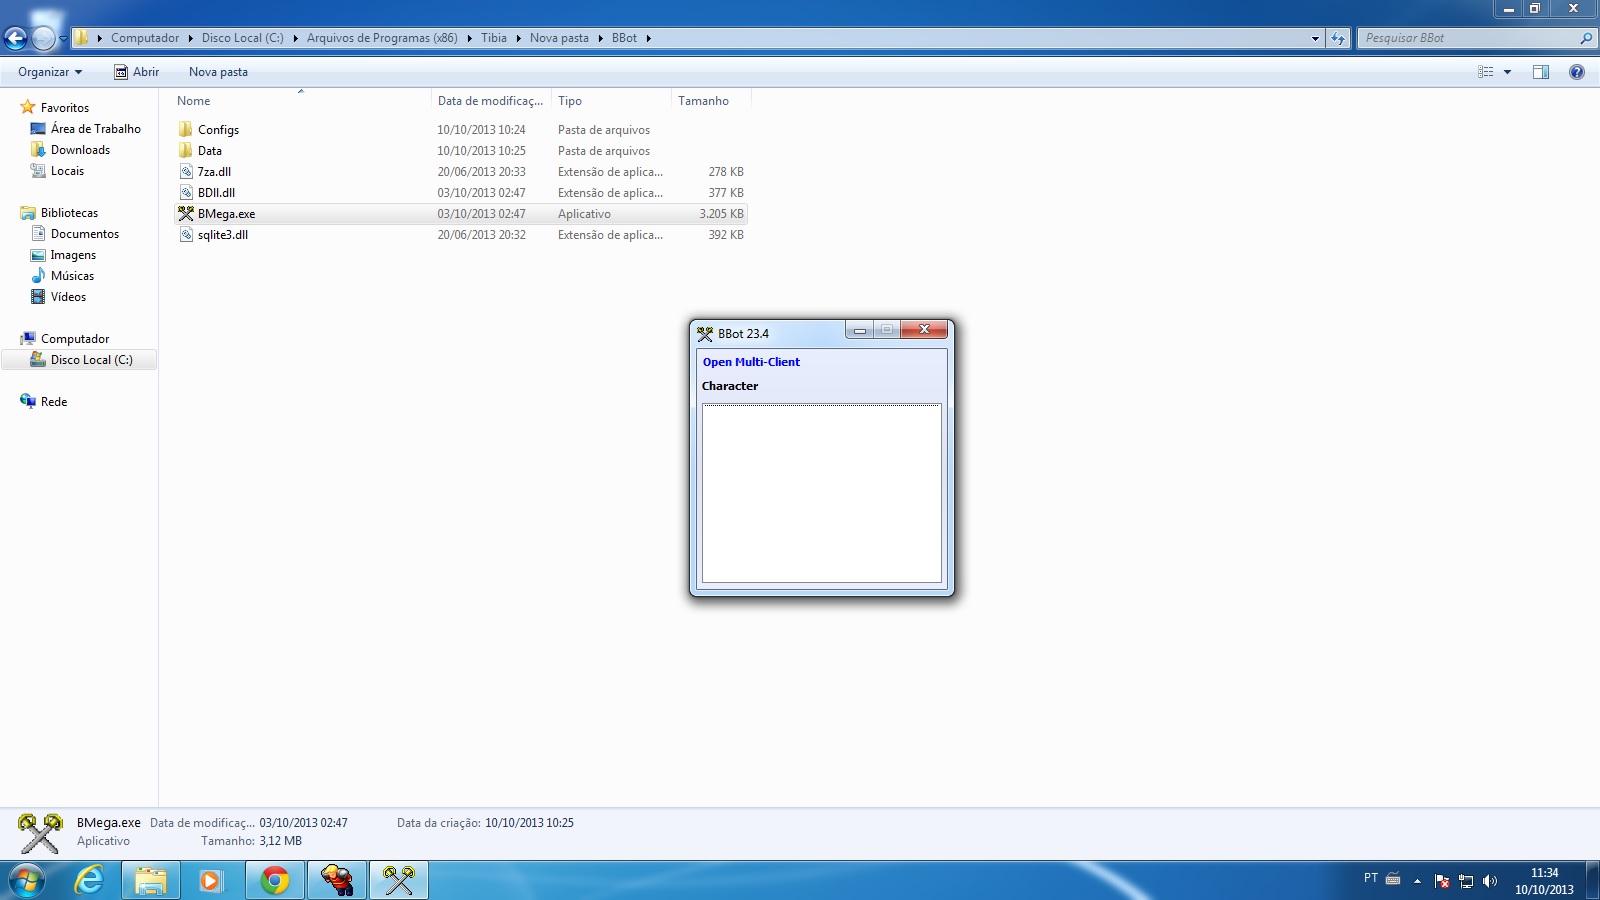The image size is (1600, 900).
Task: Click the BBot taskbar icon
Action: (399, 880)
